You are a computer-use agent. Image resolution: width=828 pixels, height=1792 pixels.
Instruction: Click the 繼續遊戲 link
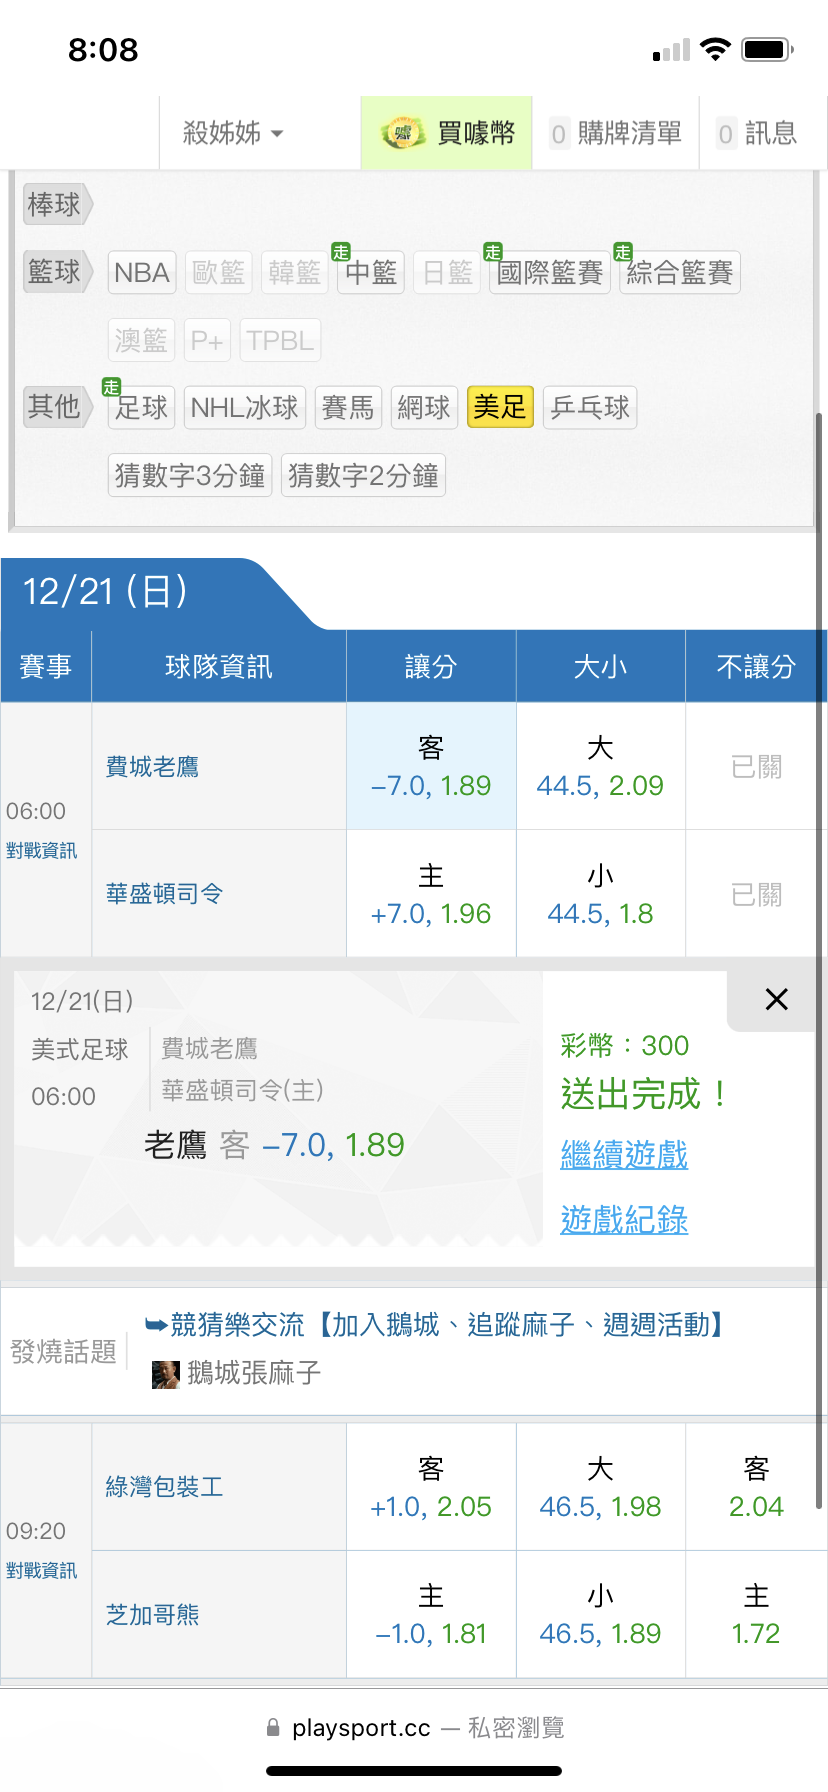[x=624, y=1155]
